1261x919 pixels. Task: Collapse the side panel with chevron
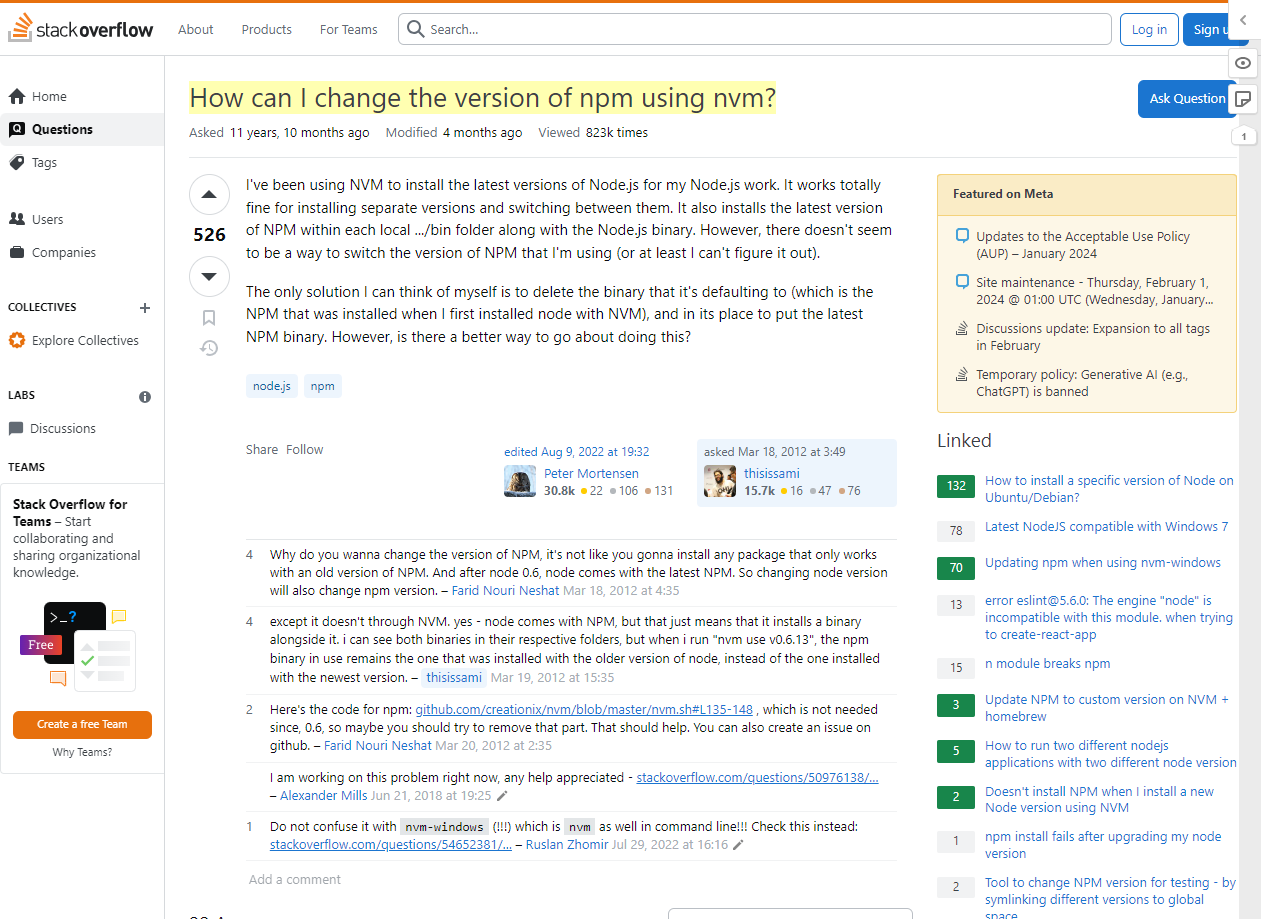point(1243,20)
